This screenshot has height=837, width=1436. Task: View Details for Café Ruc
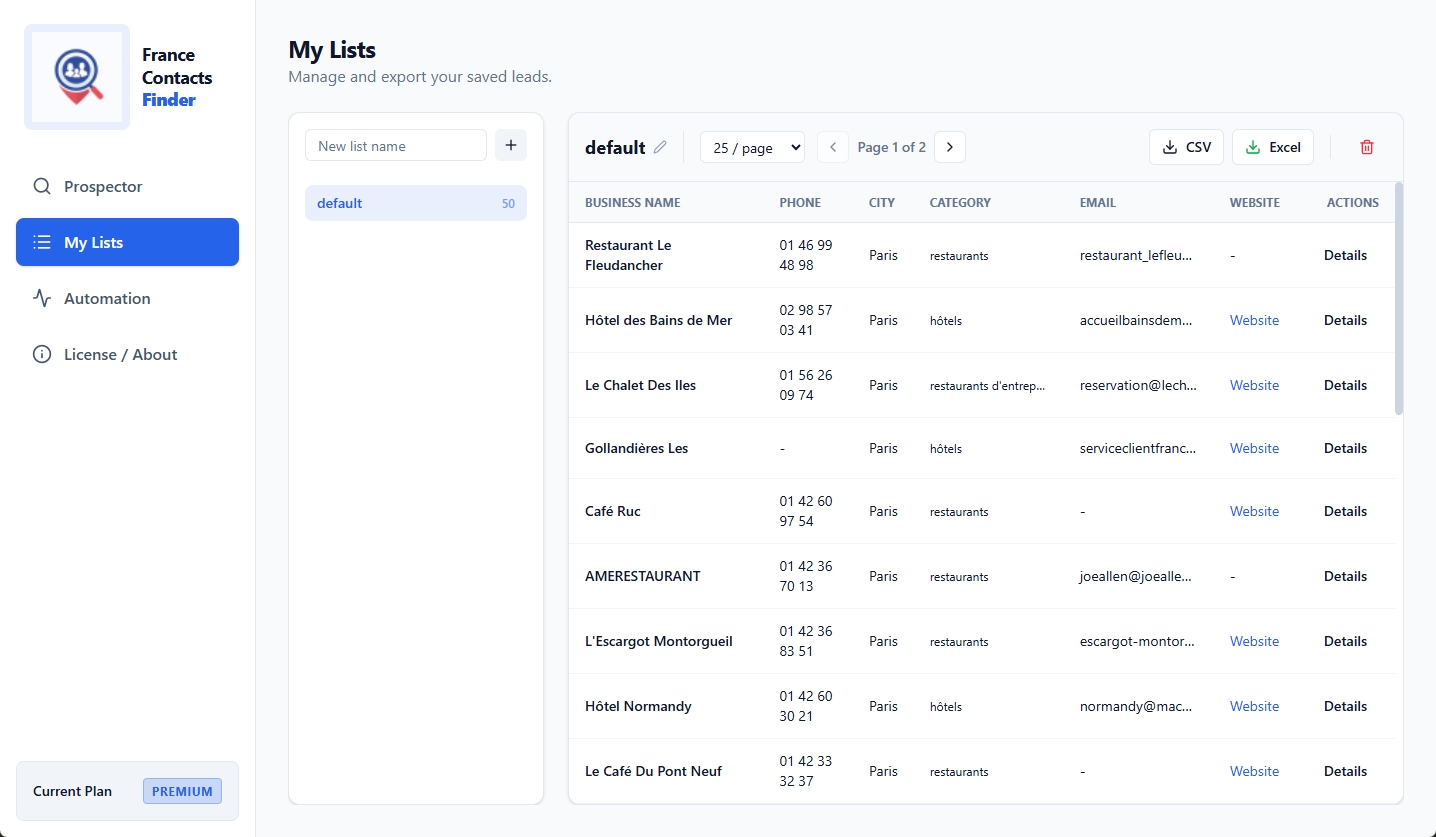coord(1344,511)
